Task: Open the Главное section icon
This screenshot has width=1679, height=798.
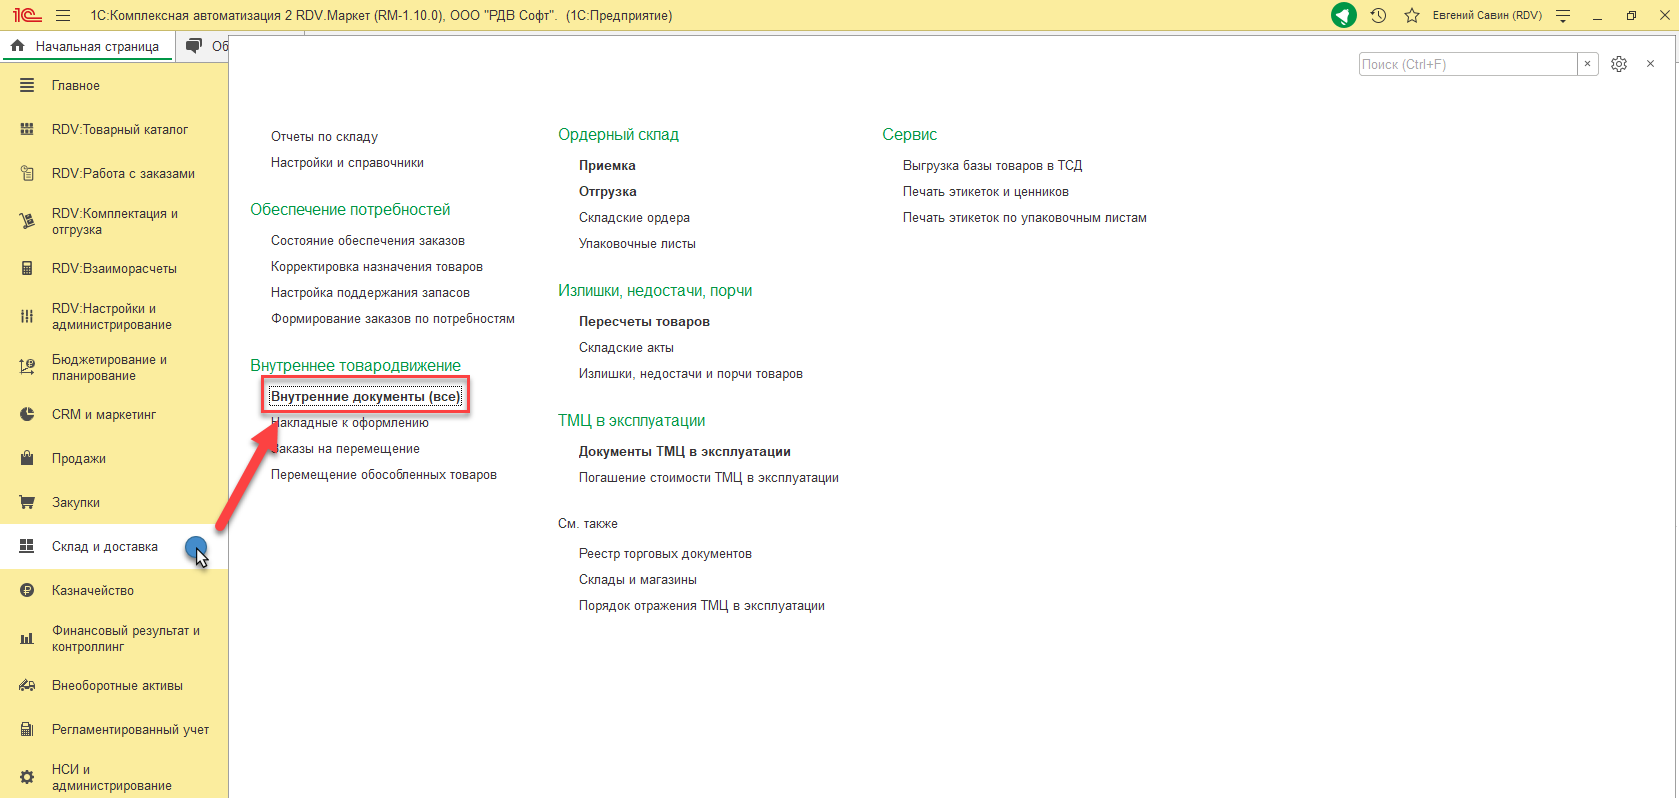Action: click(x=27, y=86)
